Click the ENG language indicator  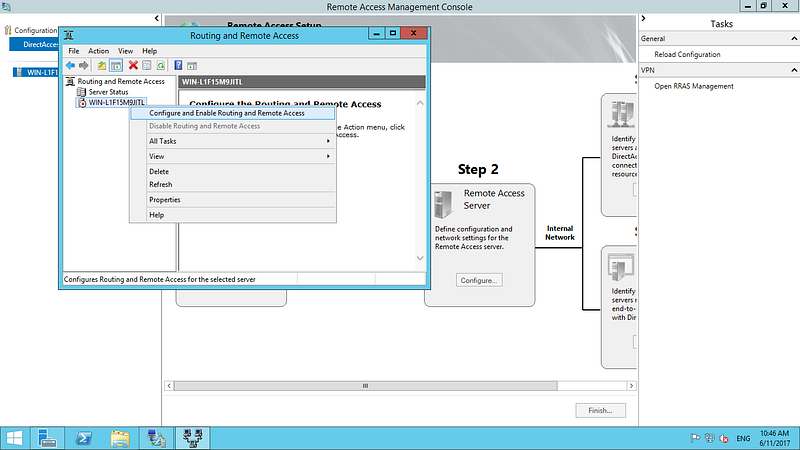click(743, 438)
